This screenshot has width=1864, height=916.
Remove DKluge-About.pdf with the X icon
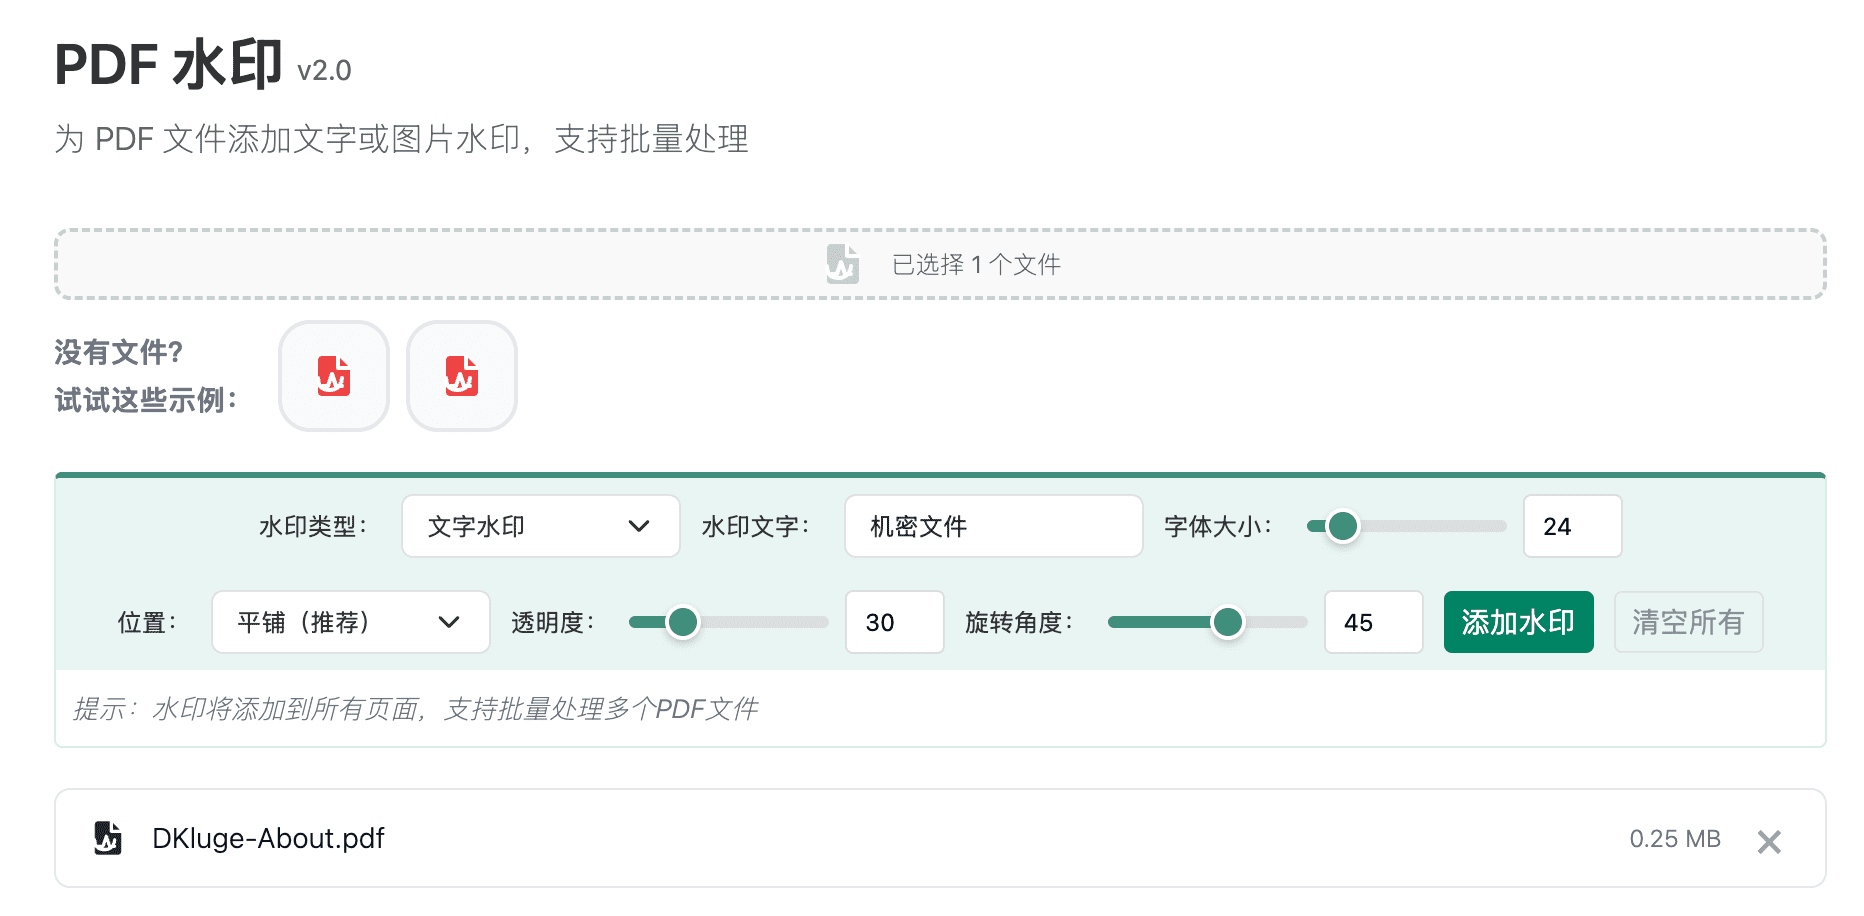click(x=1769, y=842)
